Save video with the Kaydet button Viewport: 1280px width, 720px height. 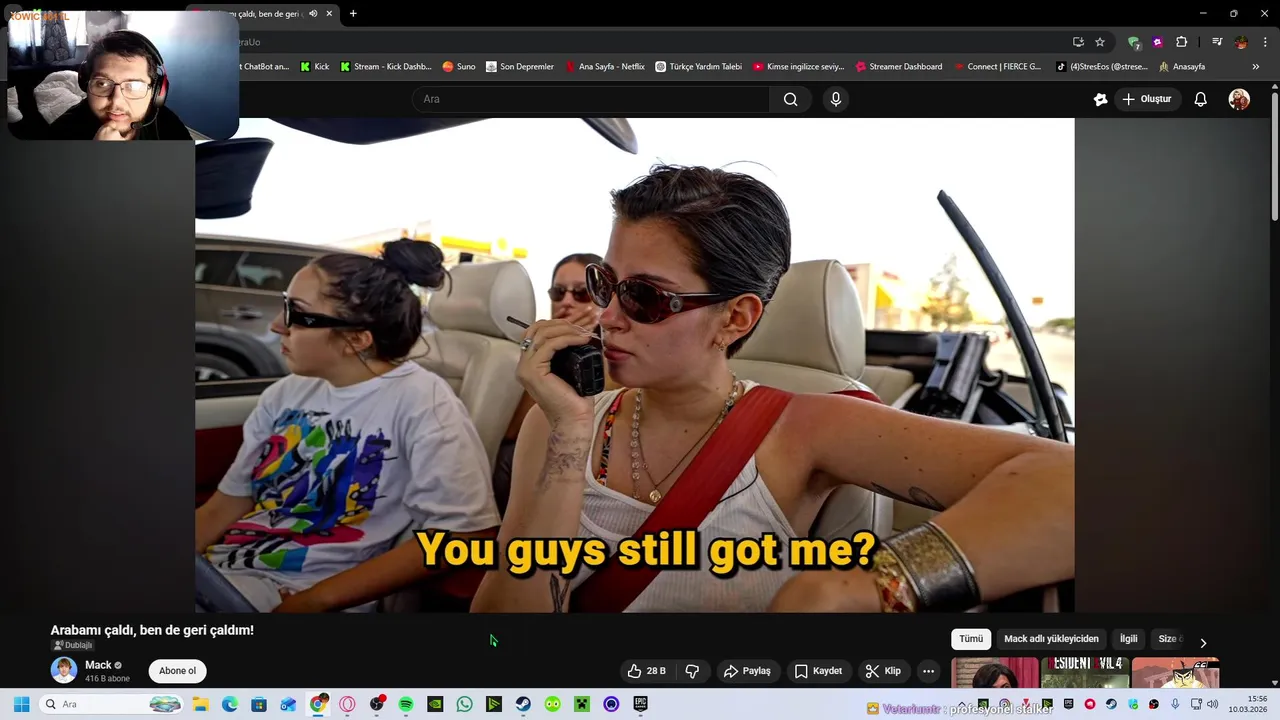point(818,671)
